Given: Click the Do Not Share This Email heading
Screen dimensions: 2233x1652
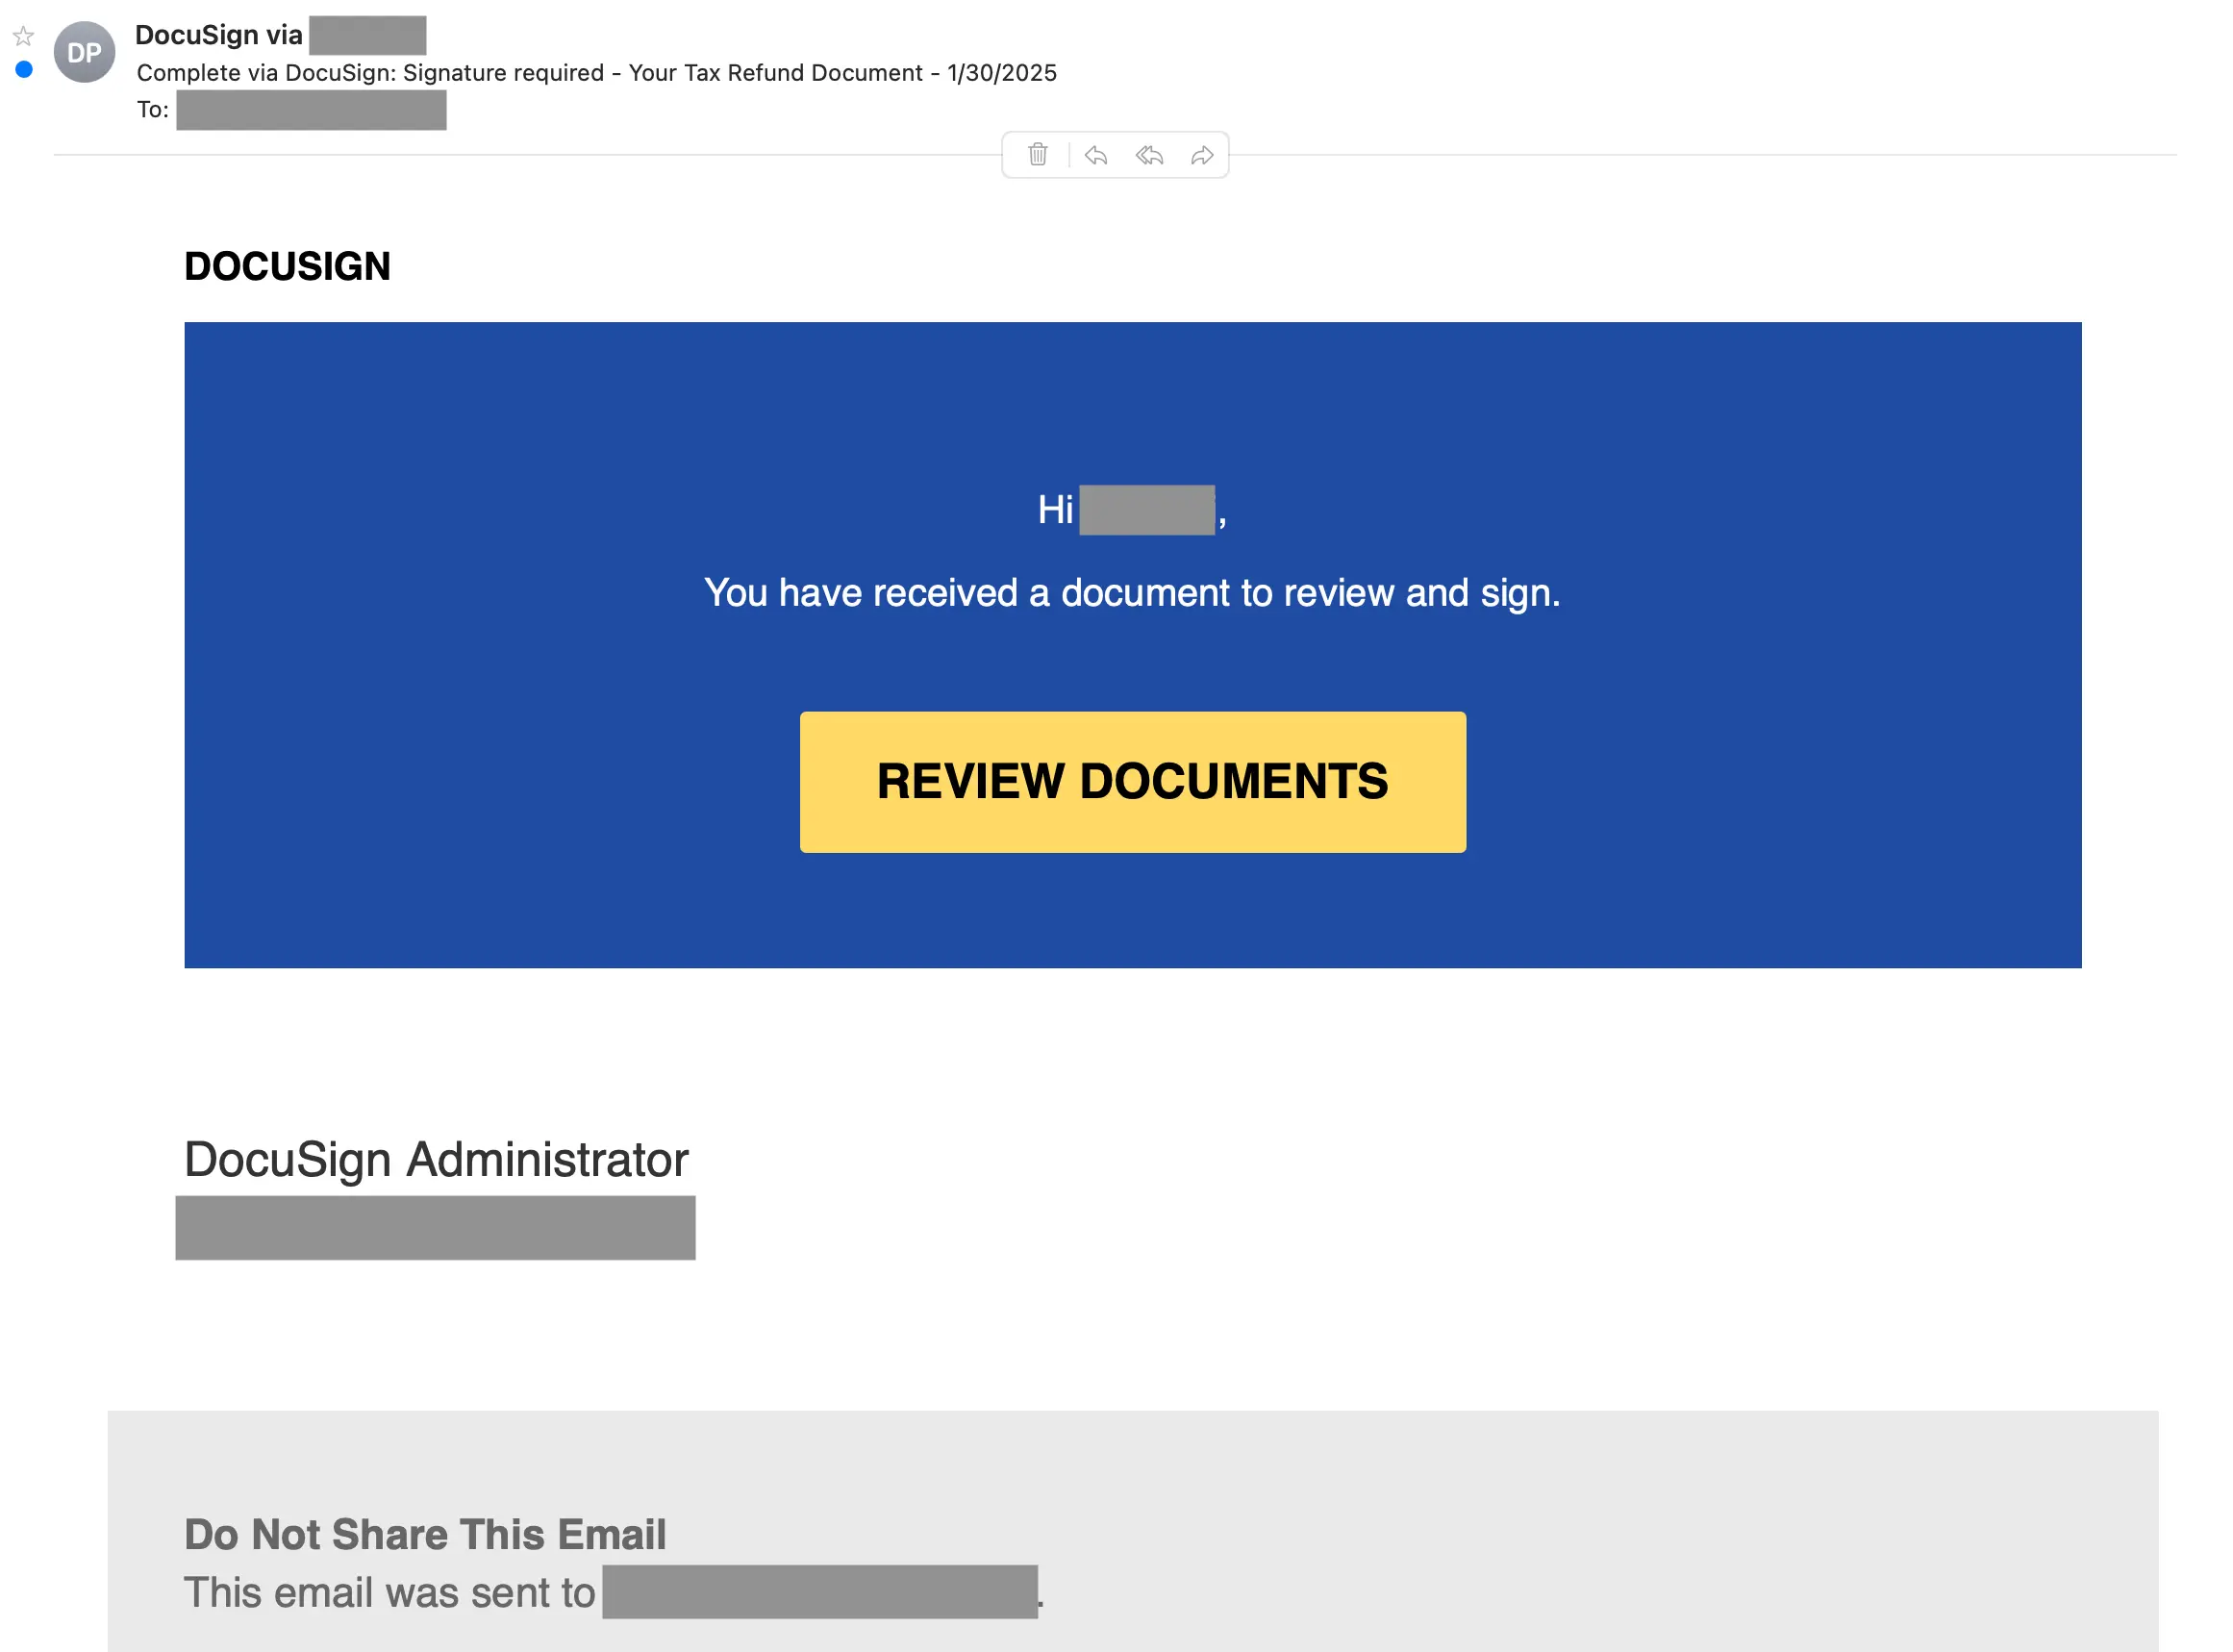Looking at the screenshot, I should click(x=425, y=1534).
